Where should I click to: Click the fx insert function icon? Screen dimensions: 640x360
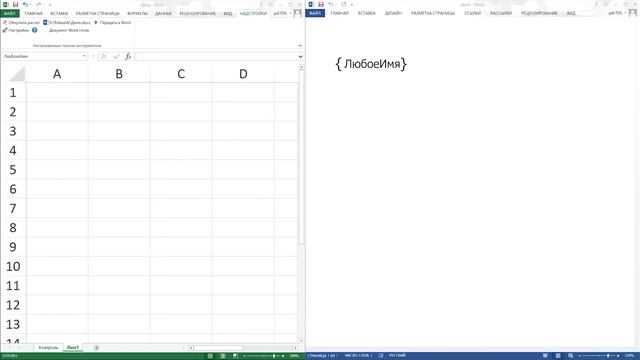coord(128,56)
